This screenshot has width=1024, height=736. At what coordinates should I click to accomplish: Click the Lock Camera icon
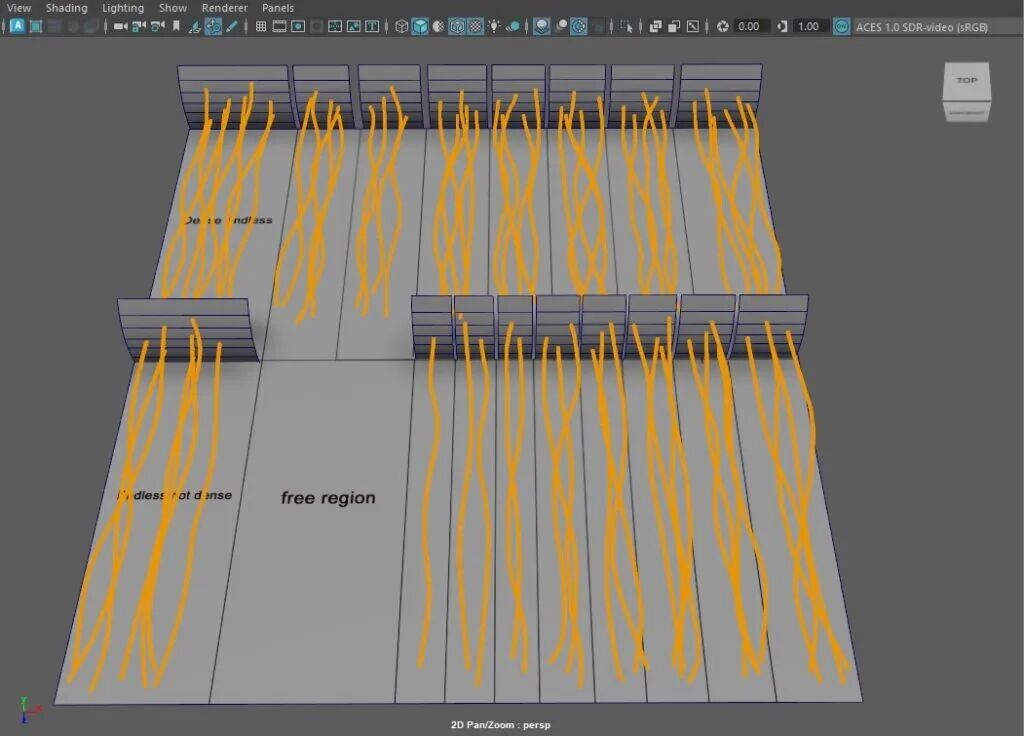tap(138, 26)
